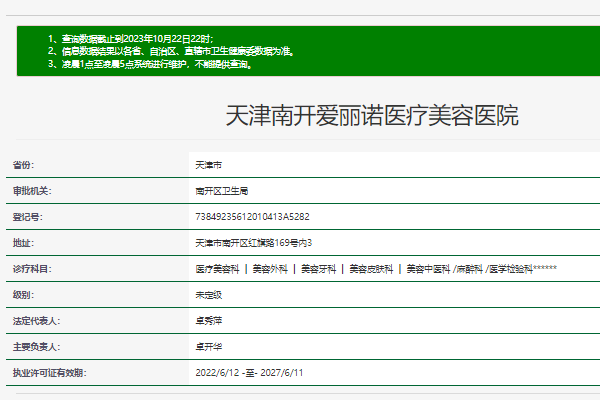This screenshot has width=600, height=400.
Task: Click 美容皮肤科 in the departments row
Action: tap(371, 269)
